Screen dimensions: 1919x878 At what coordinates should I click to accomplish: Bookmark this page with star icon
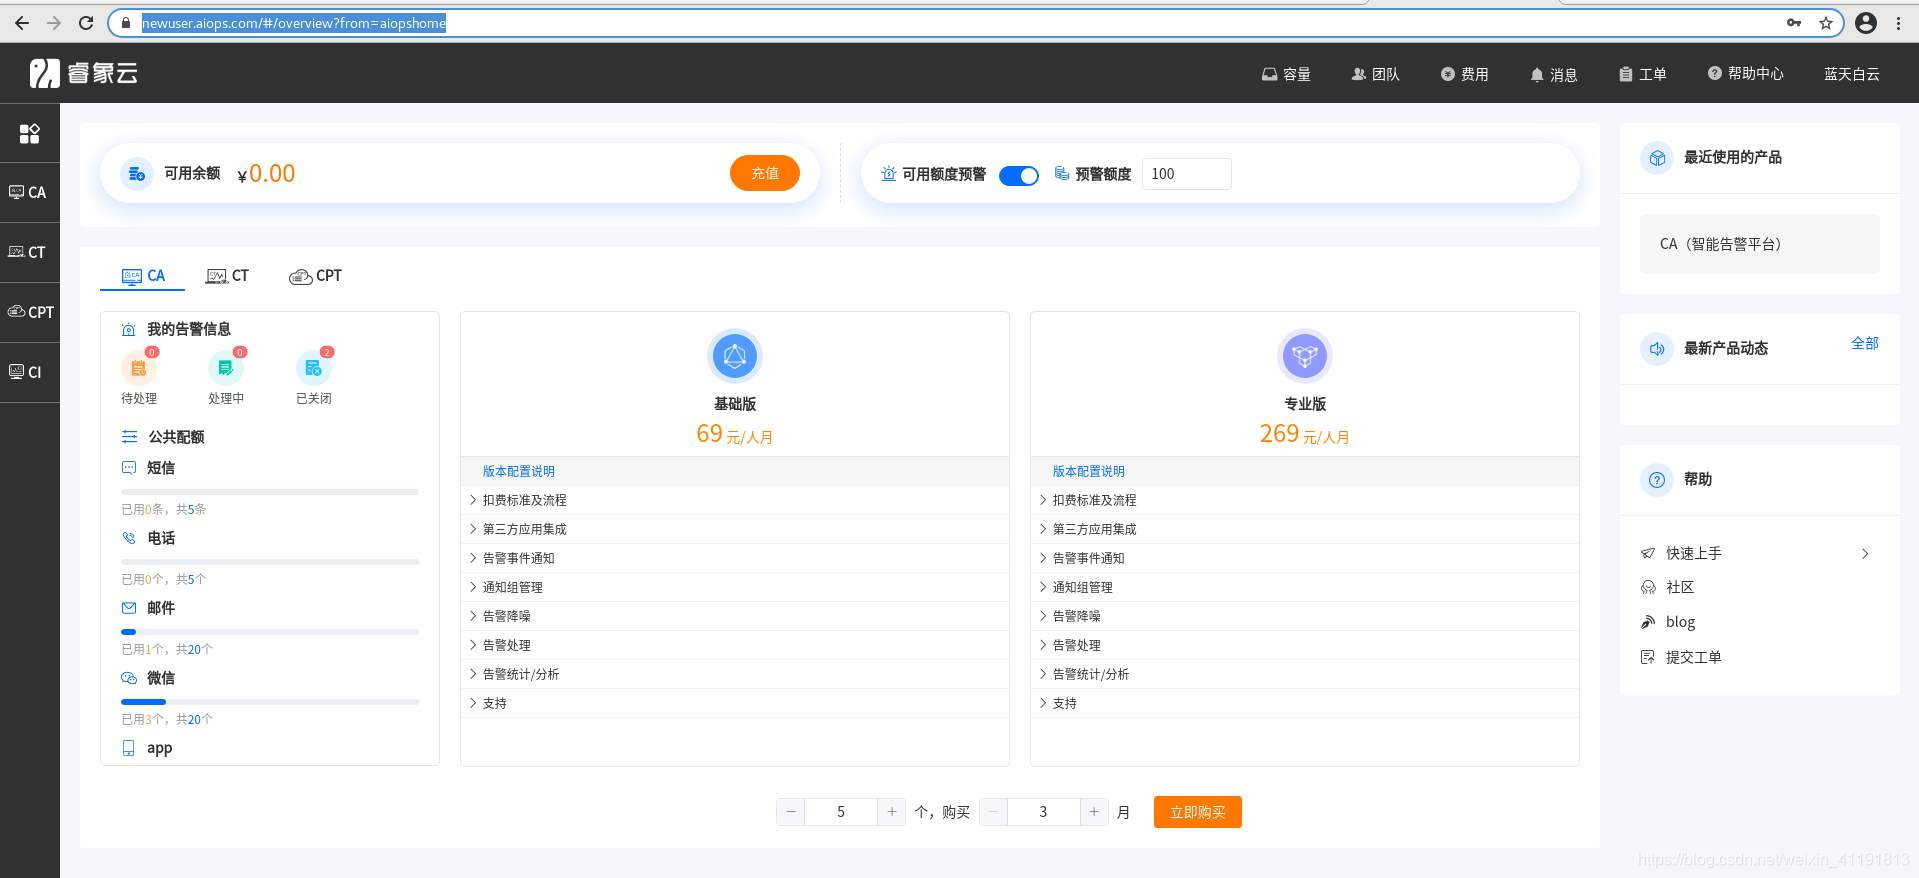tap(1826, 23)
